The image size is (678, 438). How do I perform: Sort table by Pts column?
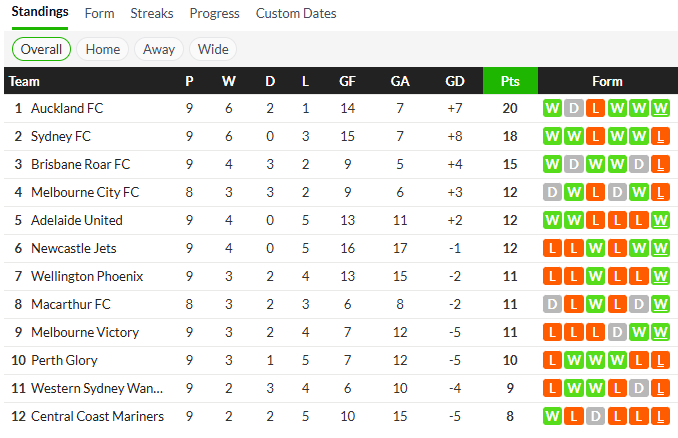(x=510, y=81)
